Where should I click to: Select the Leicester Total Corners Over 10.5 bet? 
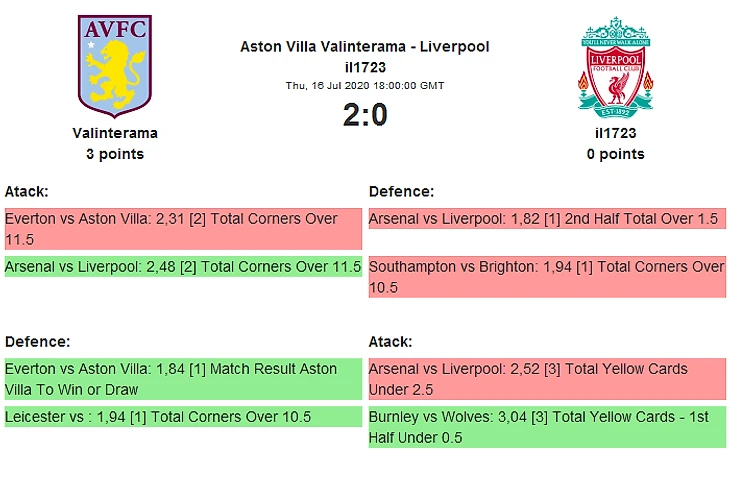point(182,417)
